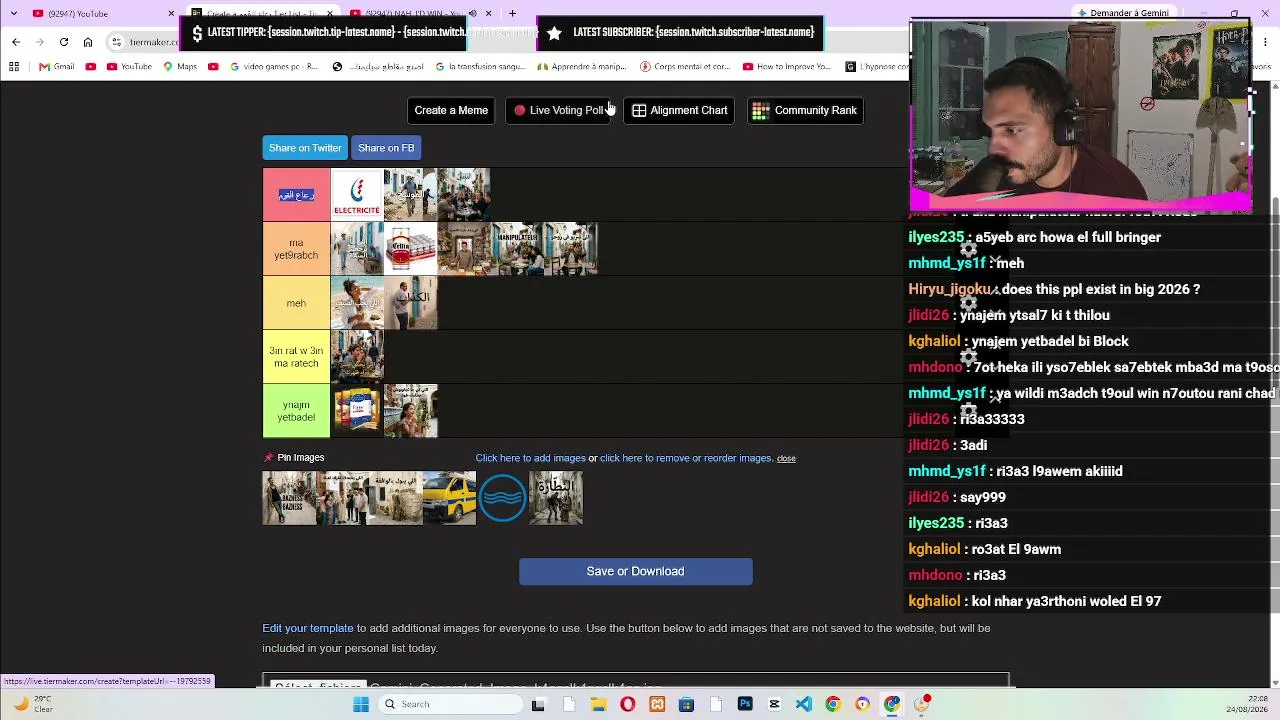
Task: Select the Celtia beer cans image
Action: (x=411, y=249)
